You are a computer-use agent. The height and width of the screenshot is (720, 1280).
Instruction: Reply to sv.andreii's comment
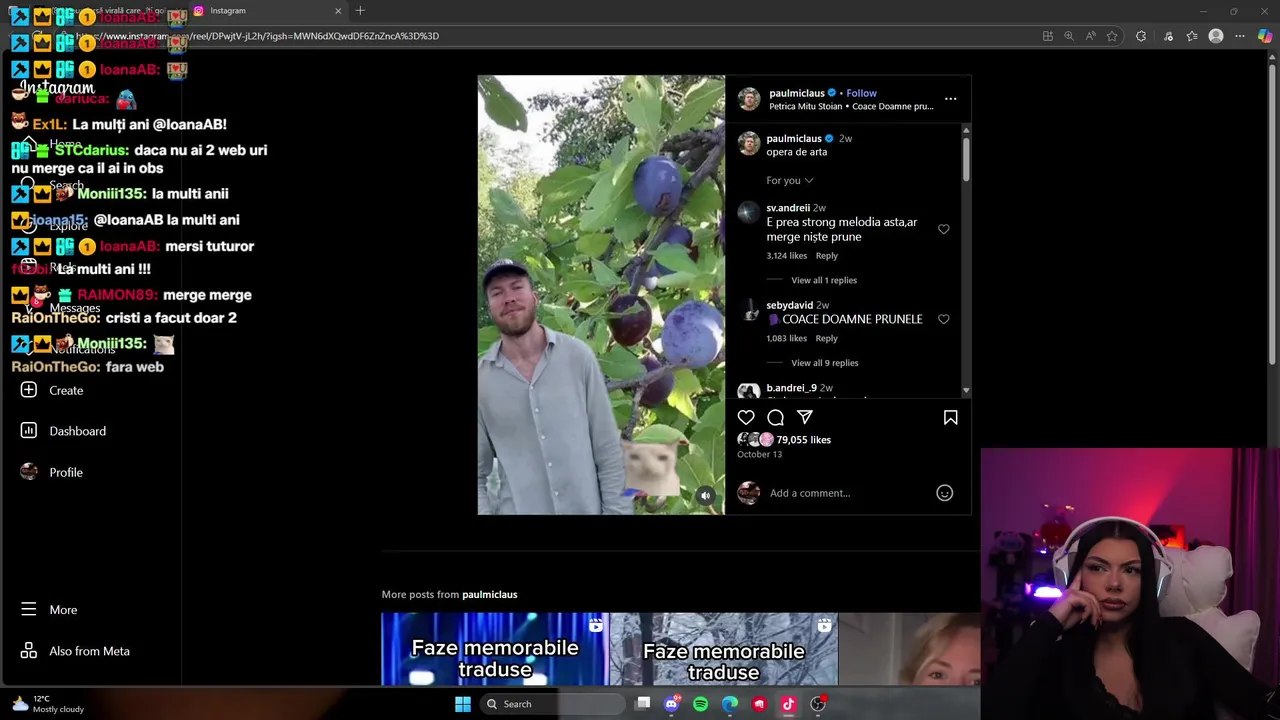click(826, 256)
